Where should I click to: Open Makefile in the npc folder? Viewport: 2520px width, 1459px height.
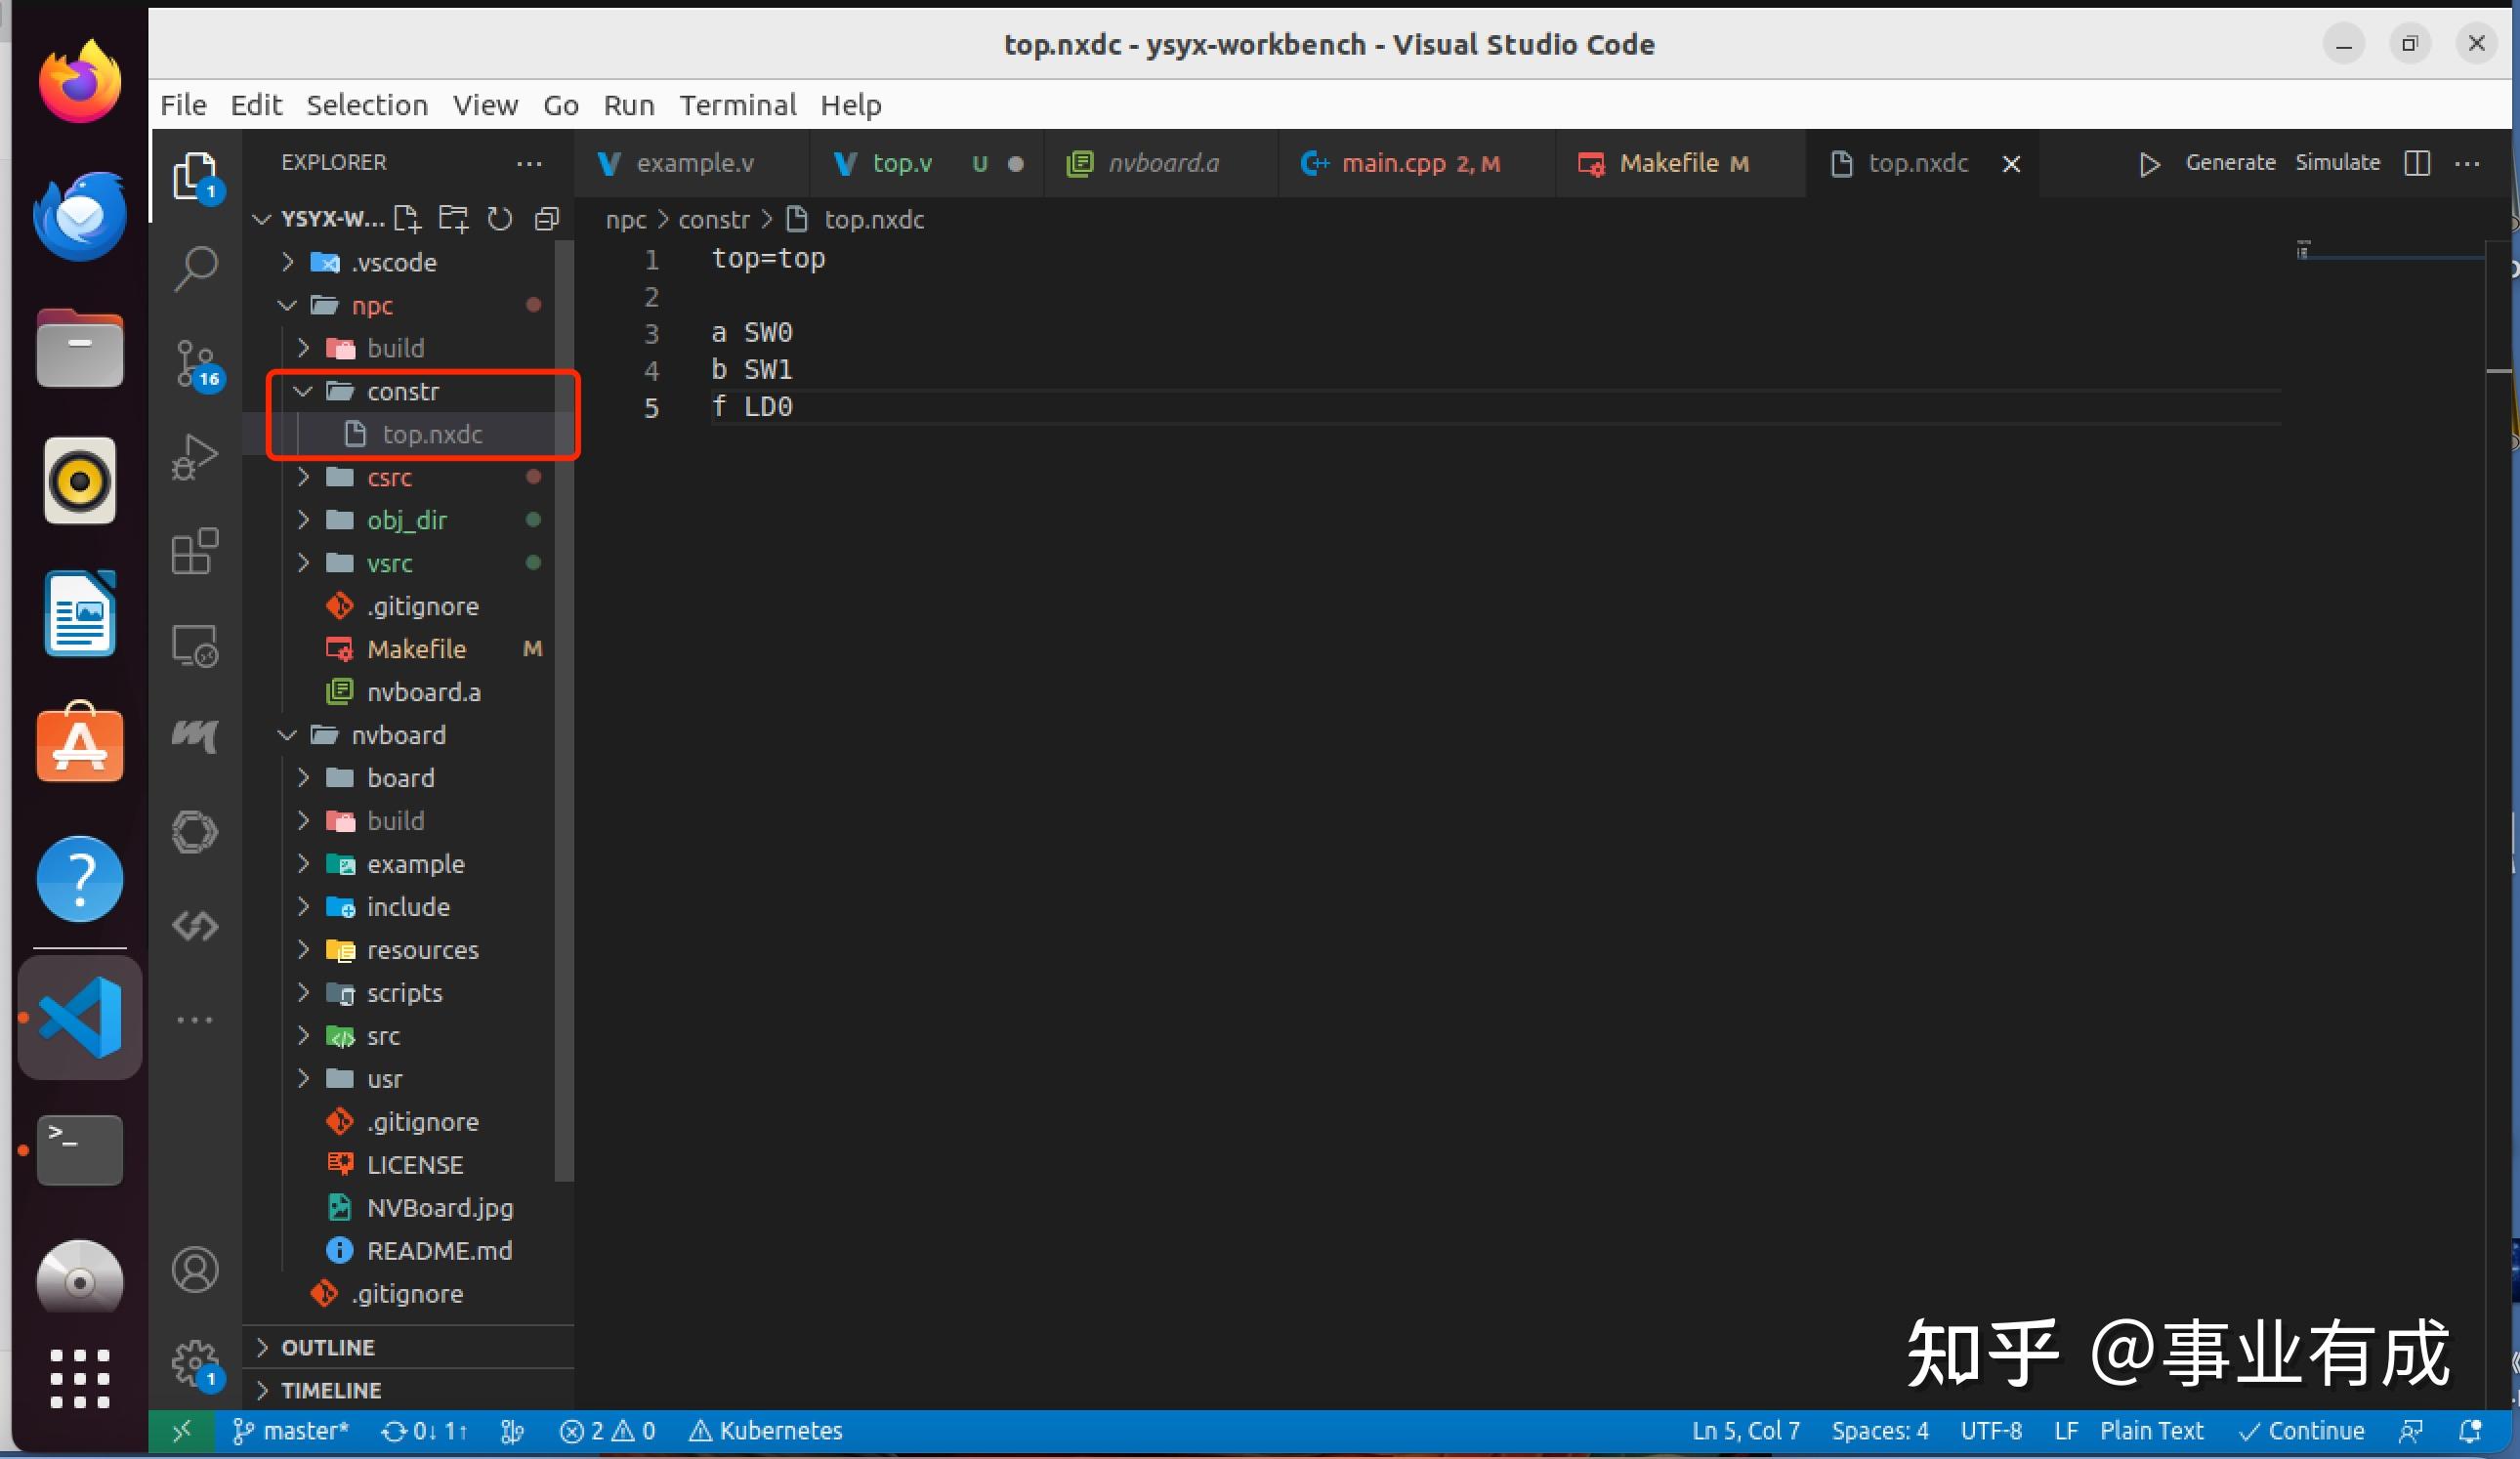coord(416,649)
